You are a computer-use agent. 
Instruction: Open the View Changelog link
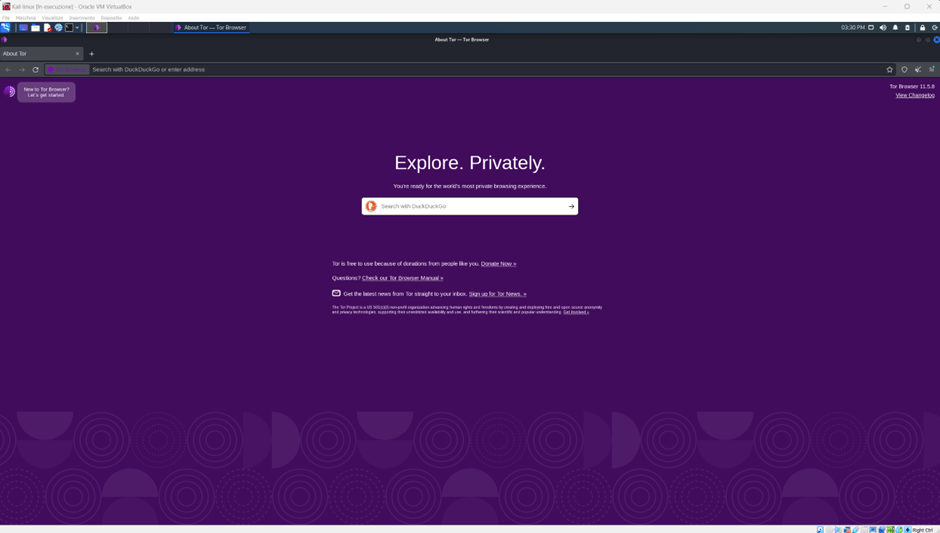(x=915, y=96)
